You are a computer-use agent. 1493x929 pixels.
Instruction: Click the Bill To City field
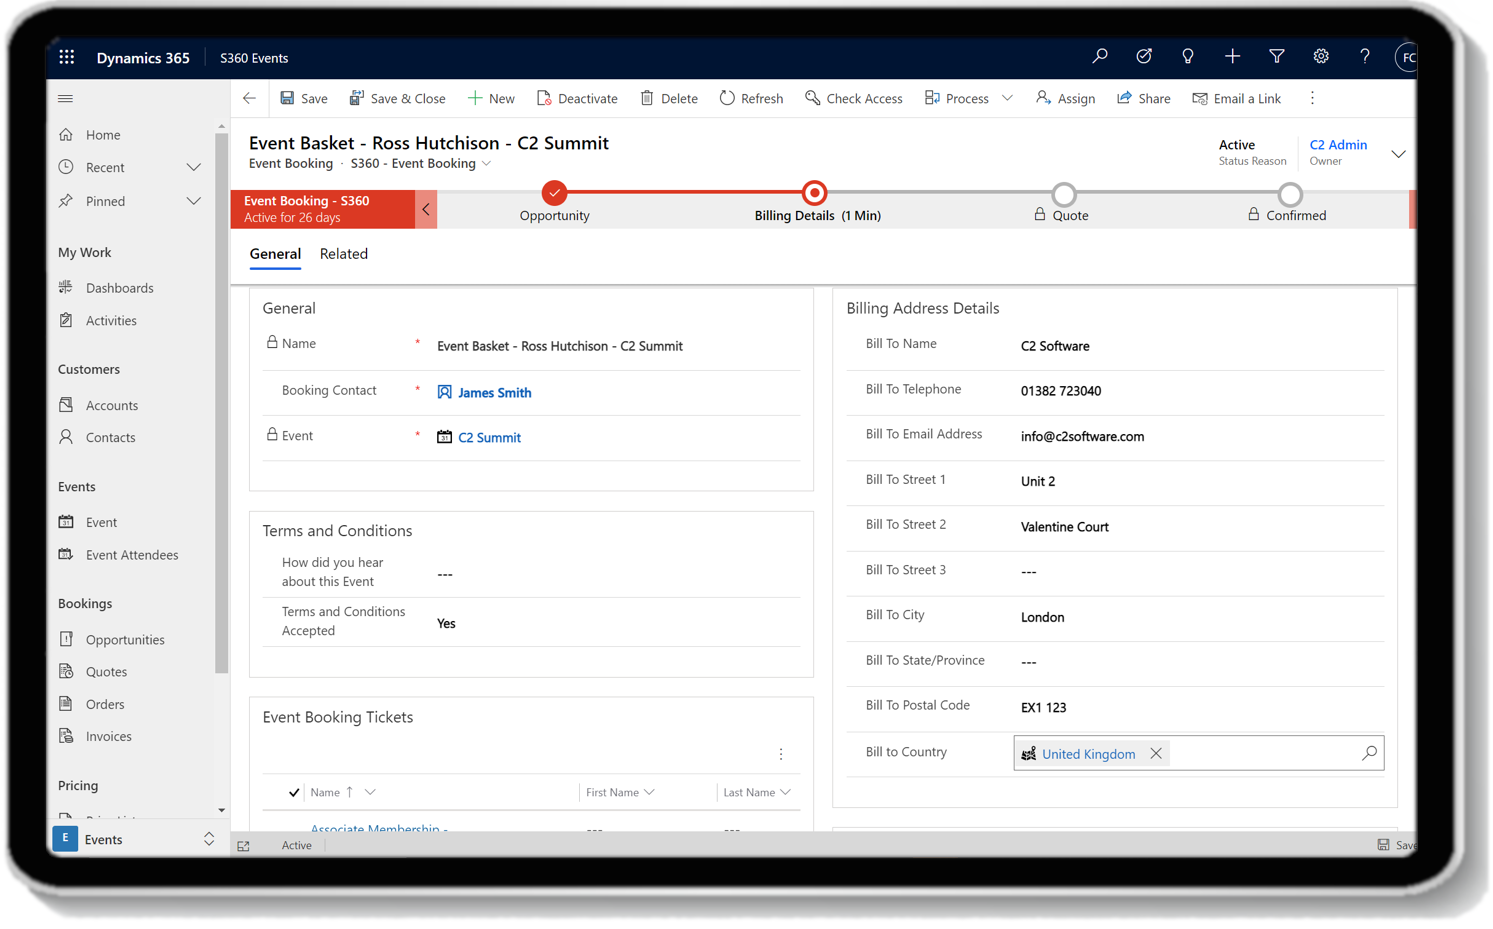click(1200, 617)
